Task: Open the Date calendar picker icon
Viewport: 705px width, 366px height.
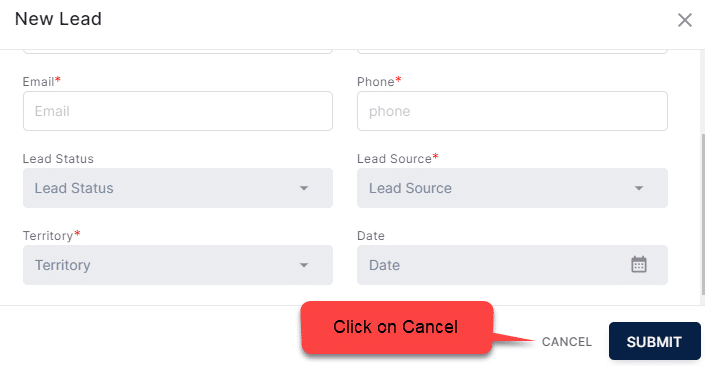Action: [638, 264]
